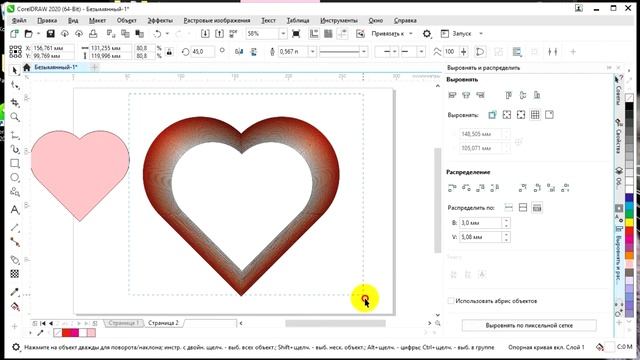The image size is (640, 360).
Task: Click the Запуск button
Action: coord(456,33)
